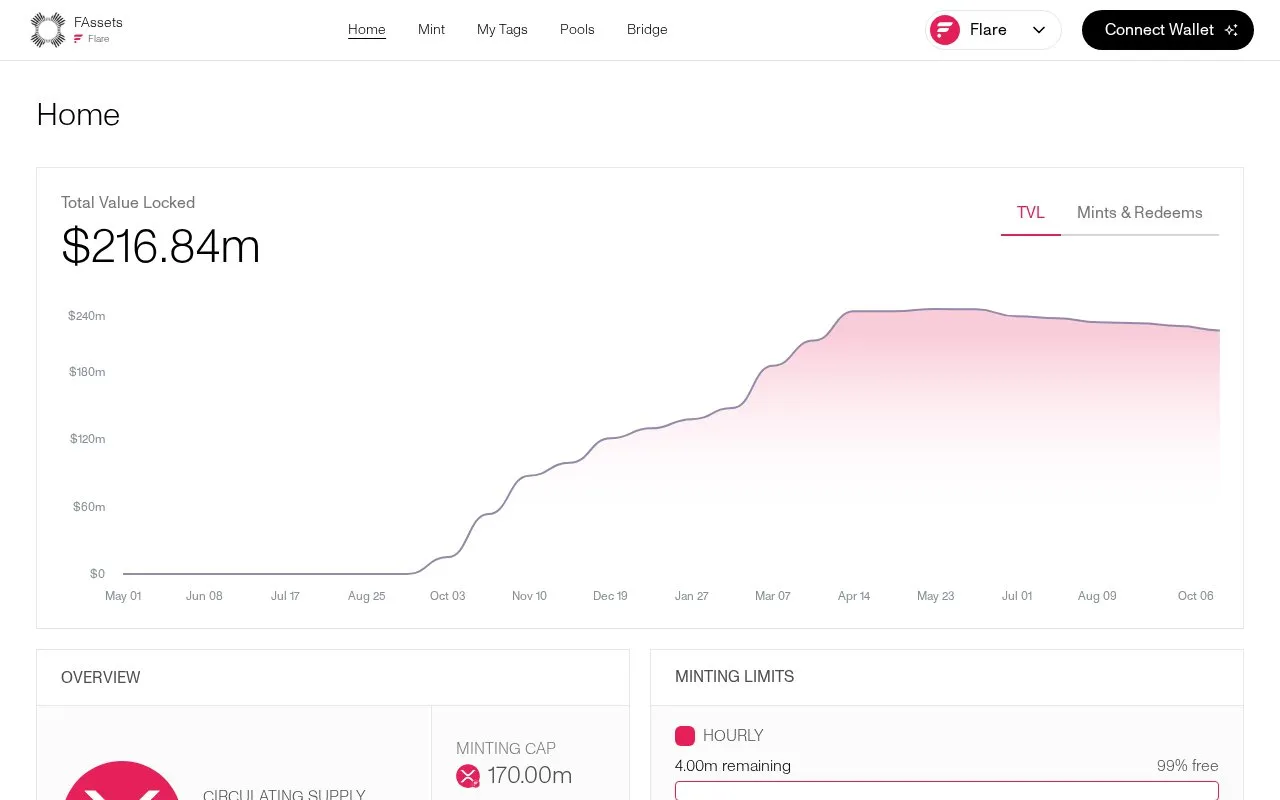This screenshot has width=1280, height=800.
Task: Click the pink HOURLY legend swatch
Action: [x=685, y=736]
